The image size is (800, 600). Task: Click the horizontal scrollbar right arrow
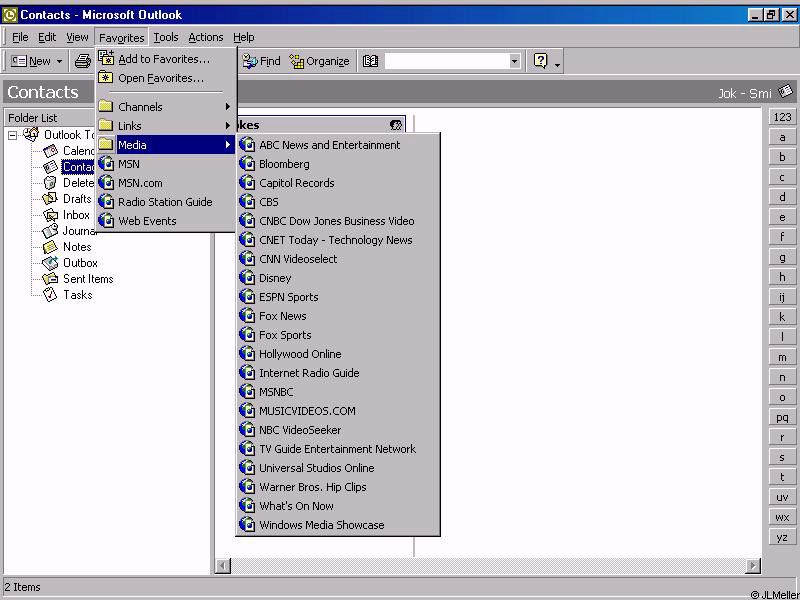coord(753,565)
